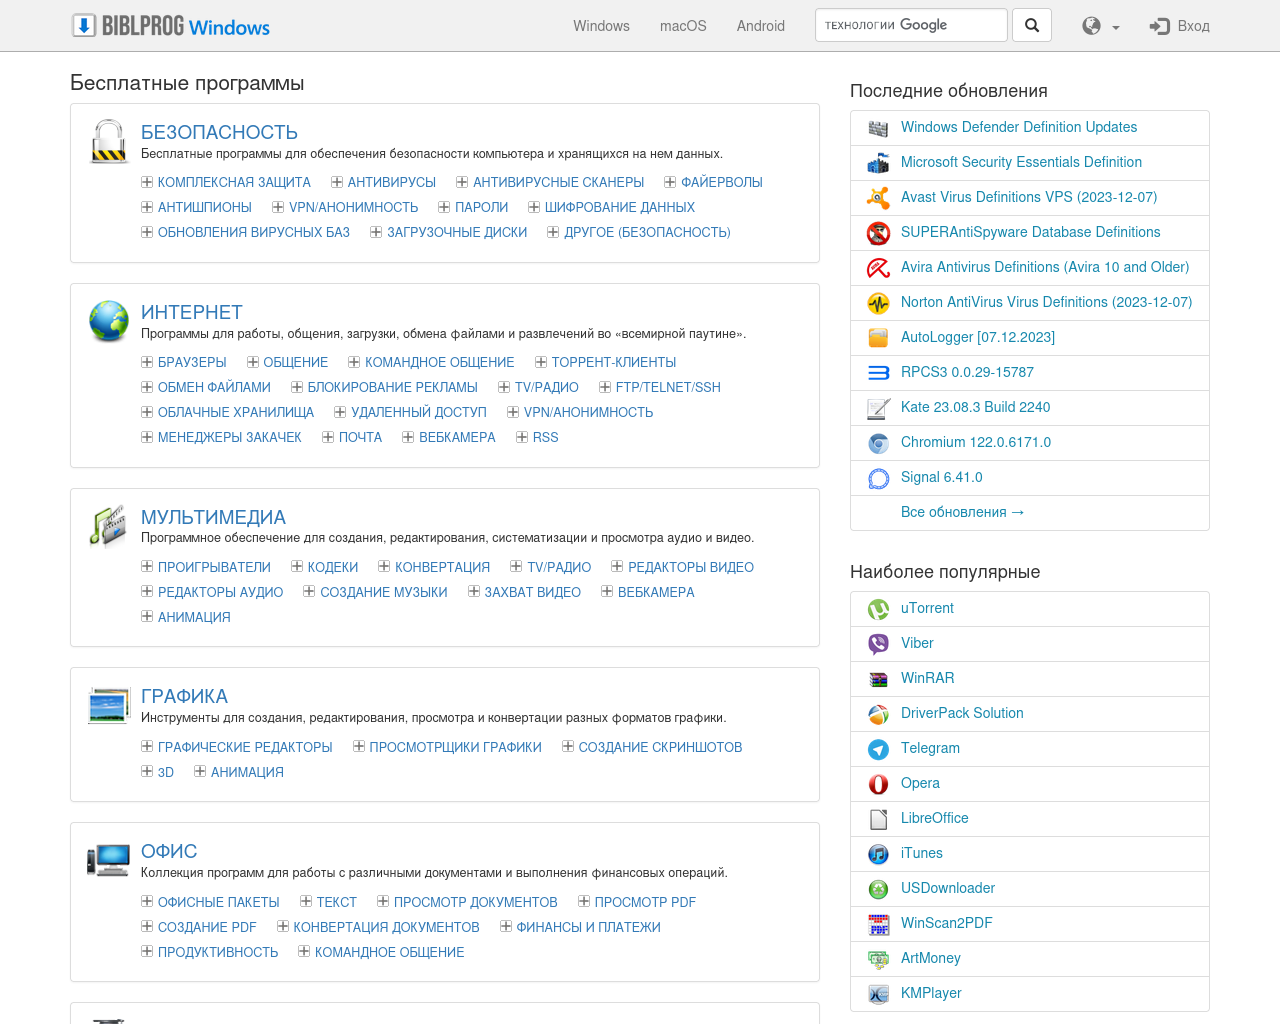
Task: Click the globe Интернет category icon
Action: coord(109,321)
